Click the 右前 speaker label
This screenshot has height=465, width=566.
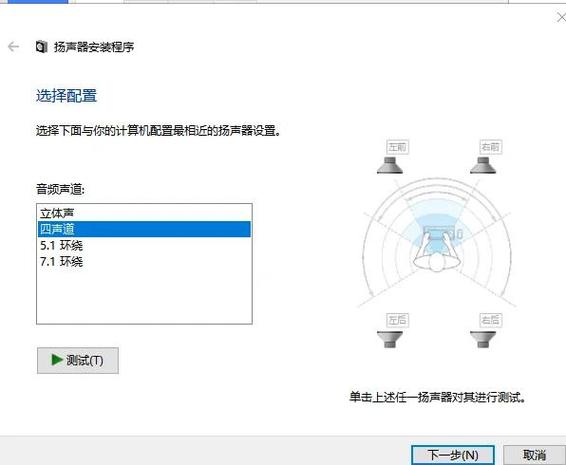tap(491, 147)
